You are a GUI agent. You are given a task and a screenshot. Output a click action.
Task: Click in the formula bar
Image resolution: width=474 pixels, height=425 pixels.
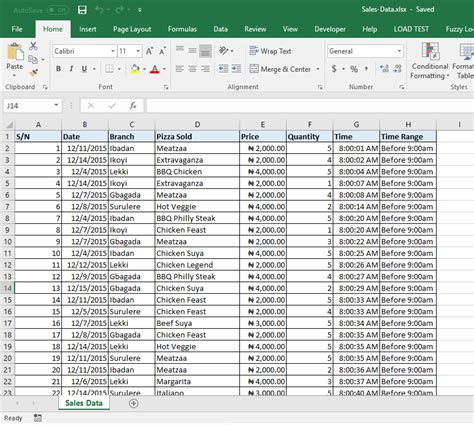310,106
